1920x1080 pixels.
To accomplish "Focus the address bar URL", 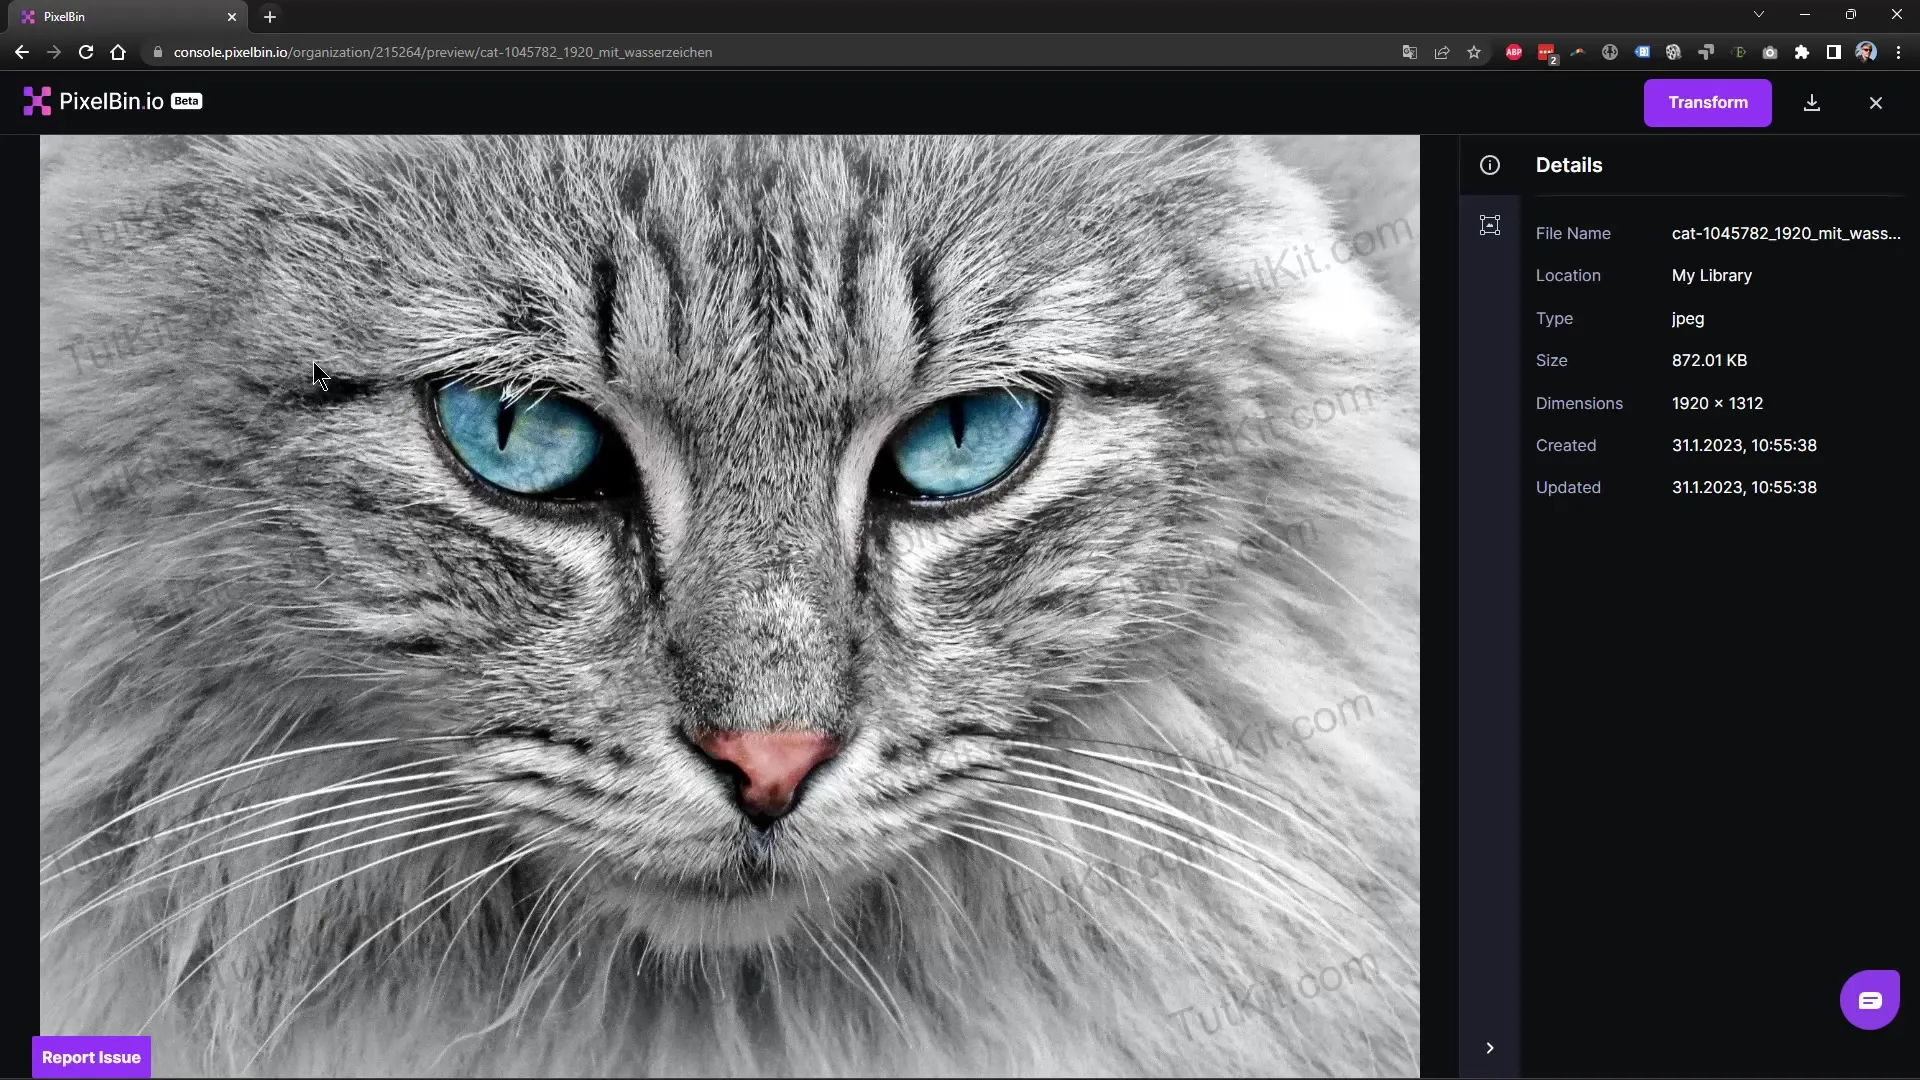I will point(443,52).
